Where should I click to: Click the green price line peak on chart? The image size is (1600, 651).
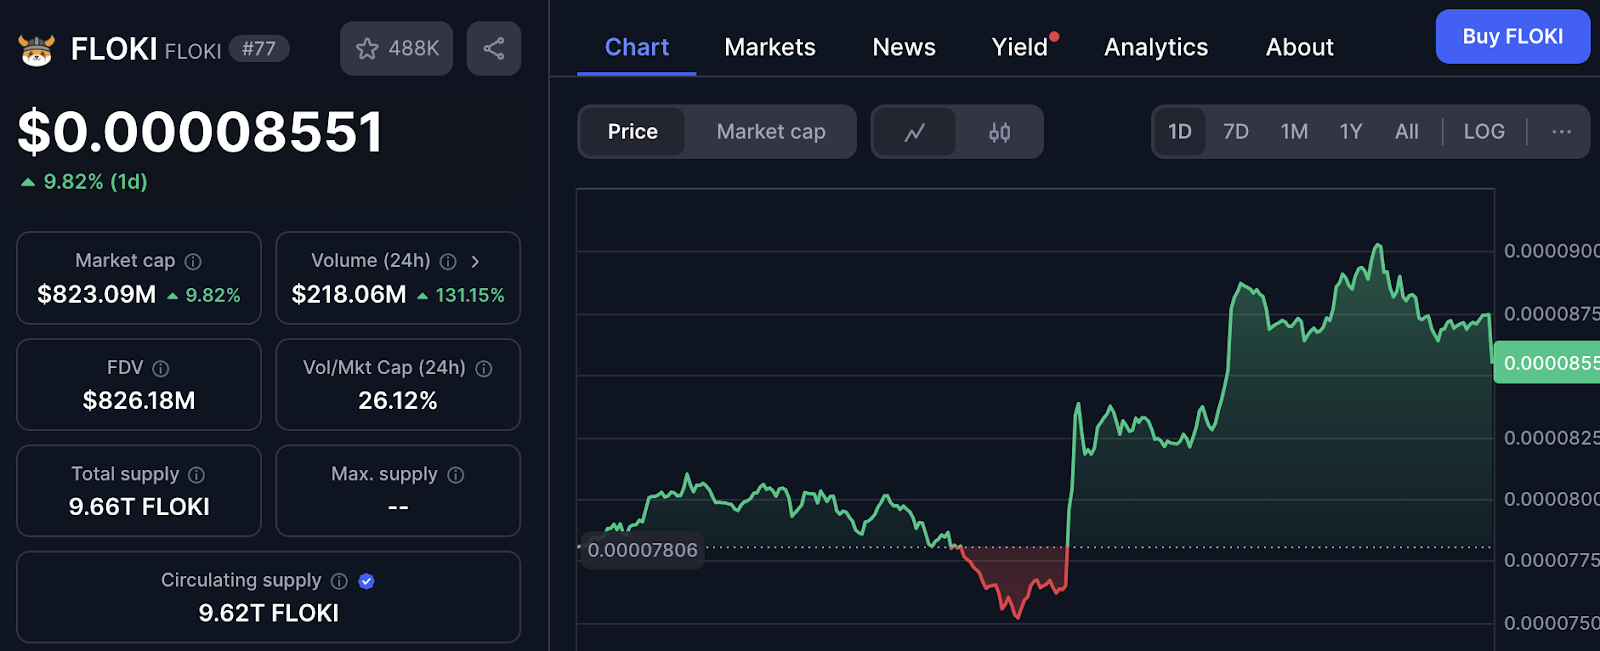(x=1378, y=245)
